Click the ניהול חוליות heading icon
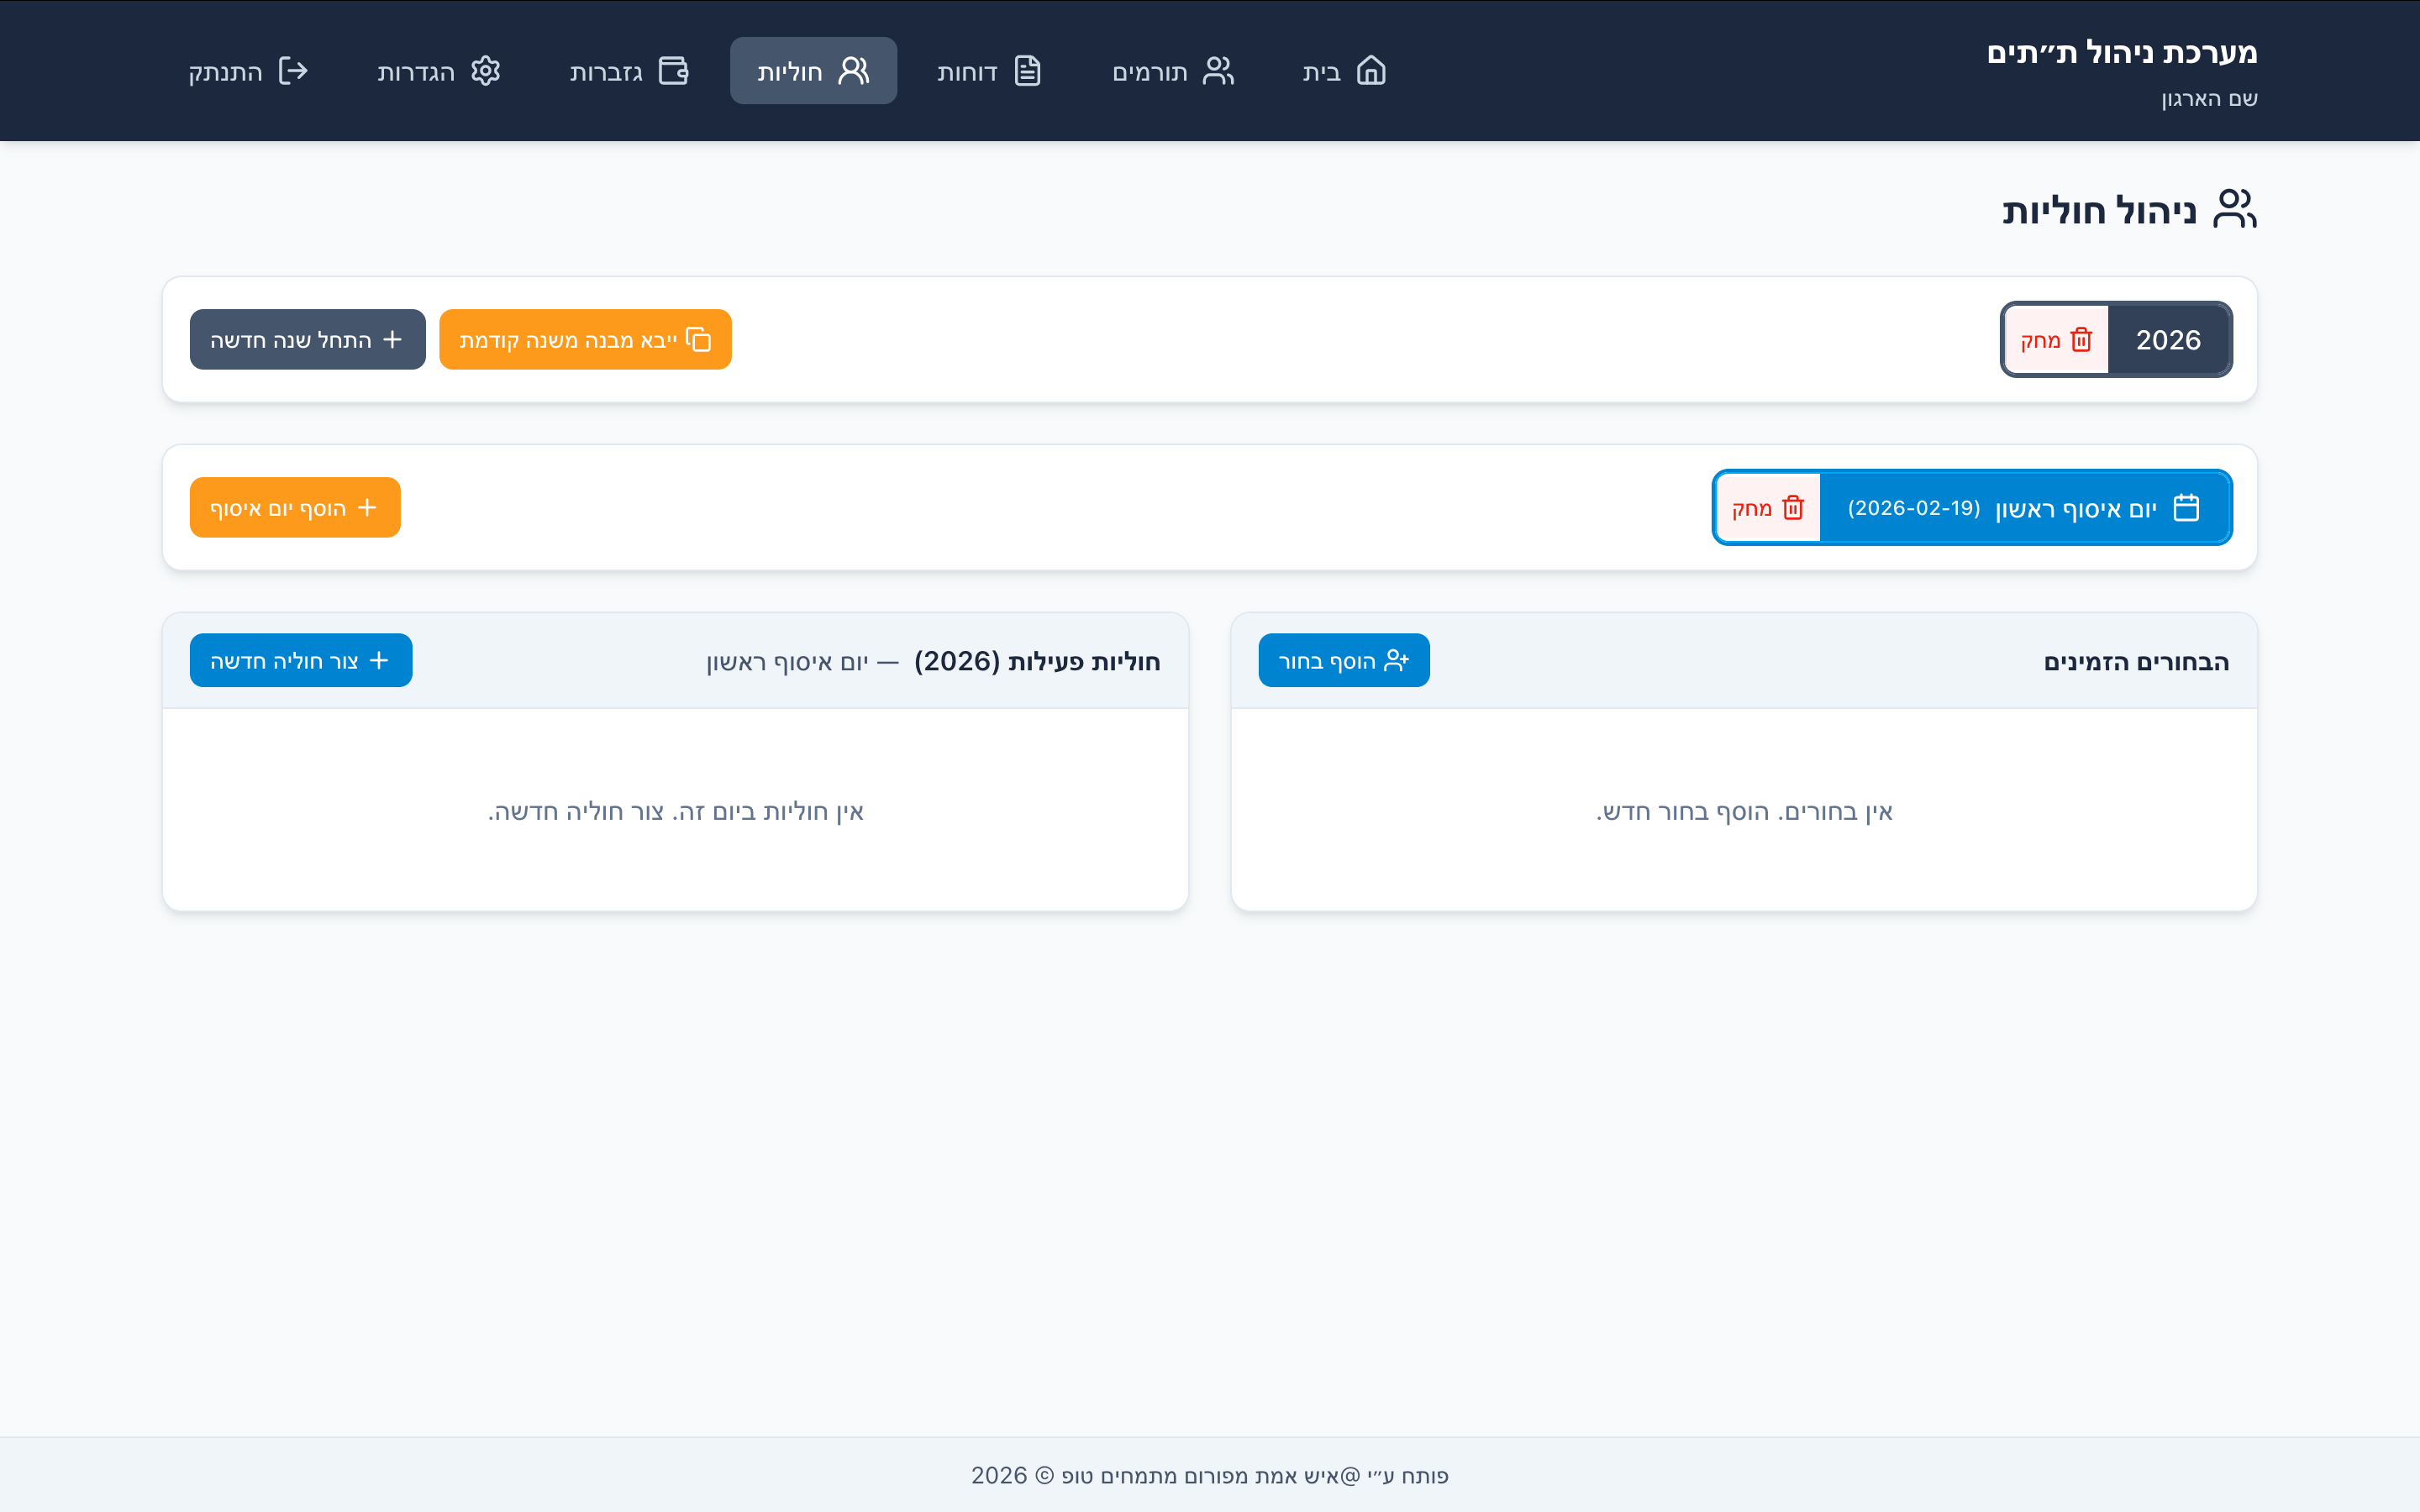Image resolution: width=2420 pixels, height=1512 pixels. (2234, 210)
